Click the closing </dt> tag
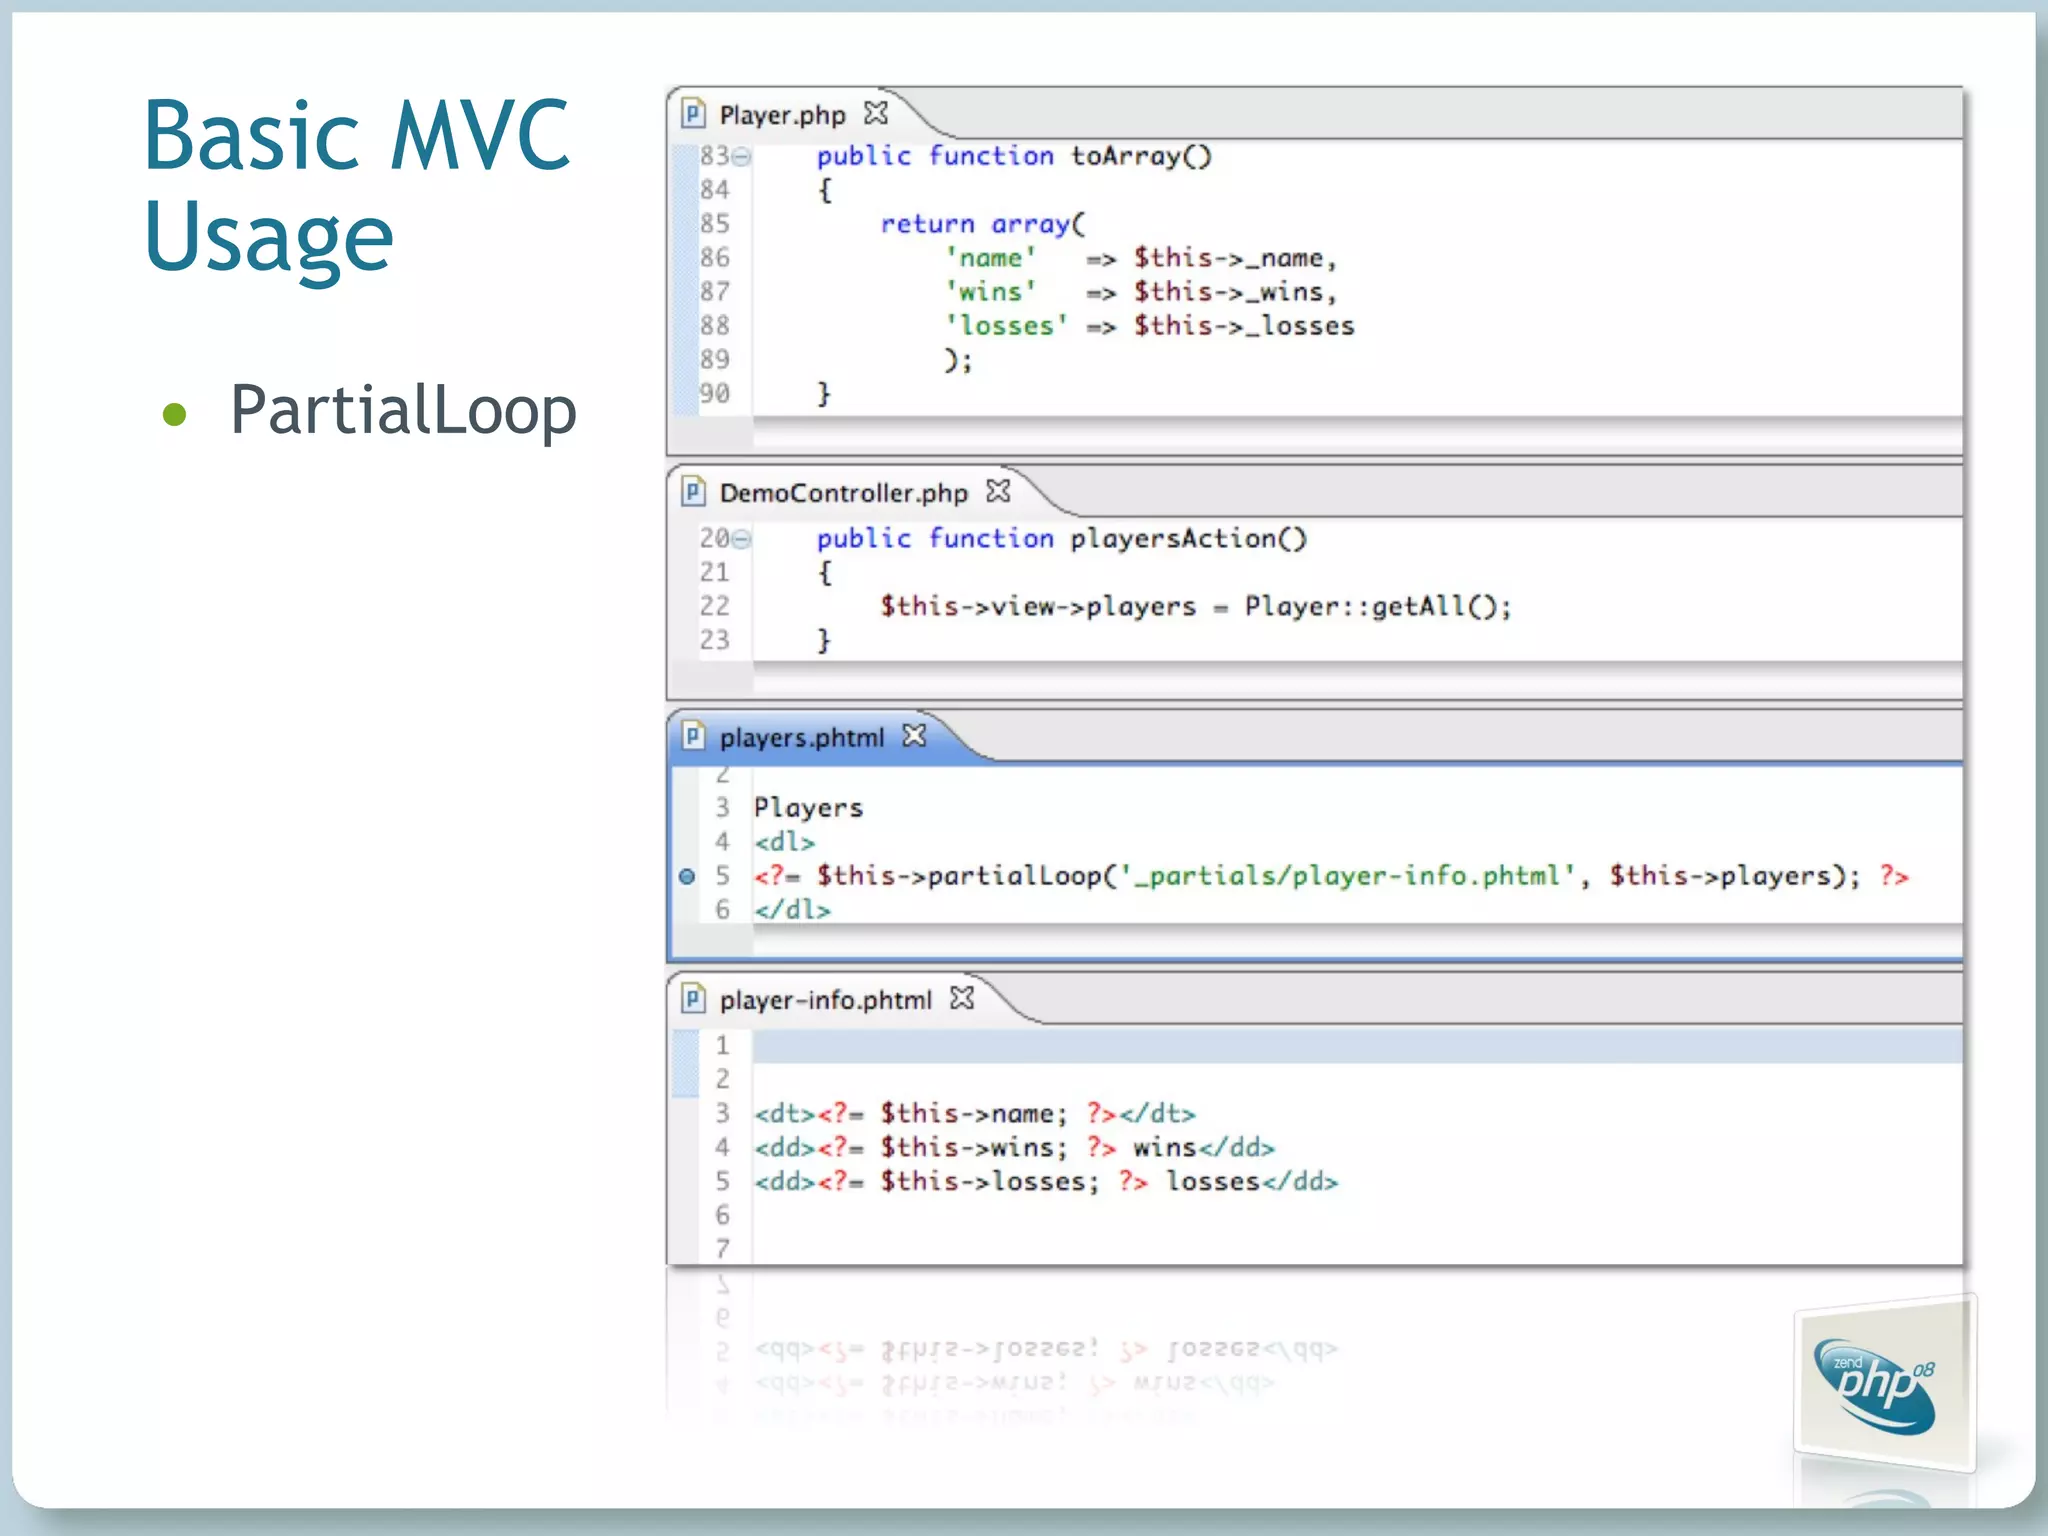Image resolution: width=2048 pixels, height=1536 pixels. 1157,1114
